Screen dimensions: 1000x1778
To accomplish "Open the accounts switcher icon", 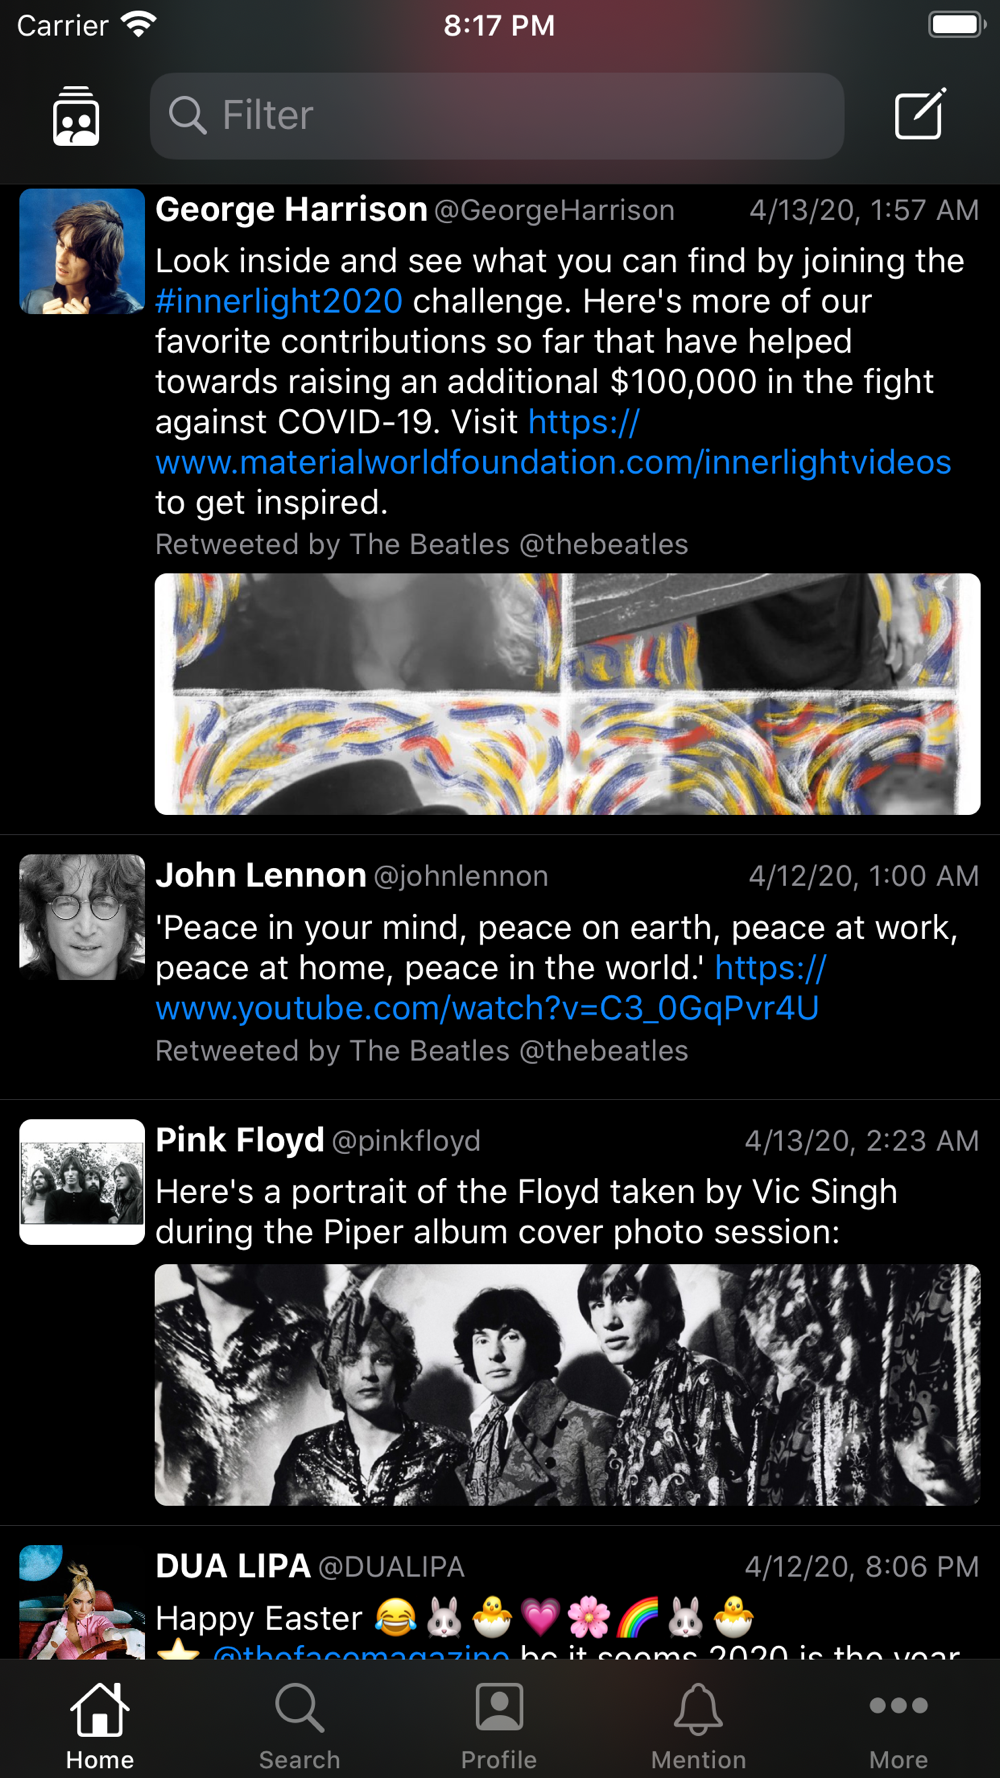I will click(76, 116).
